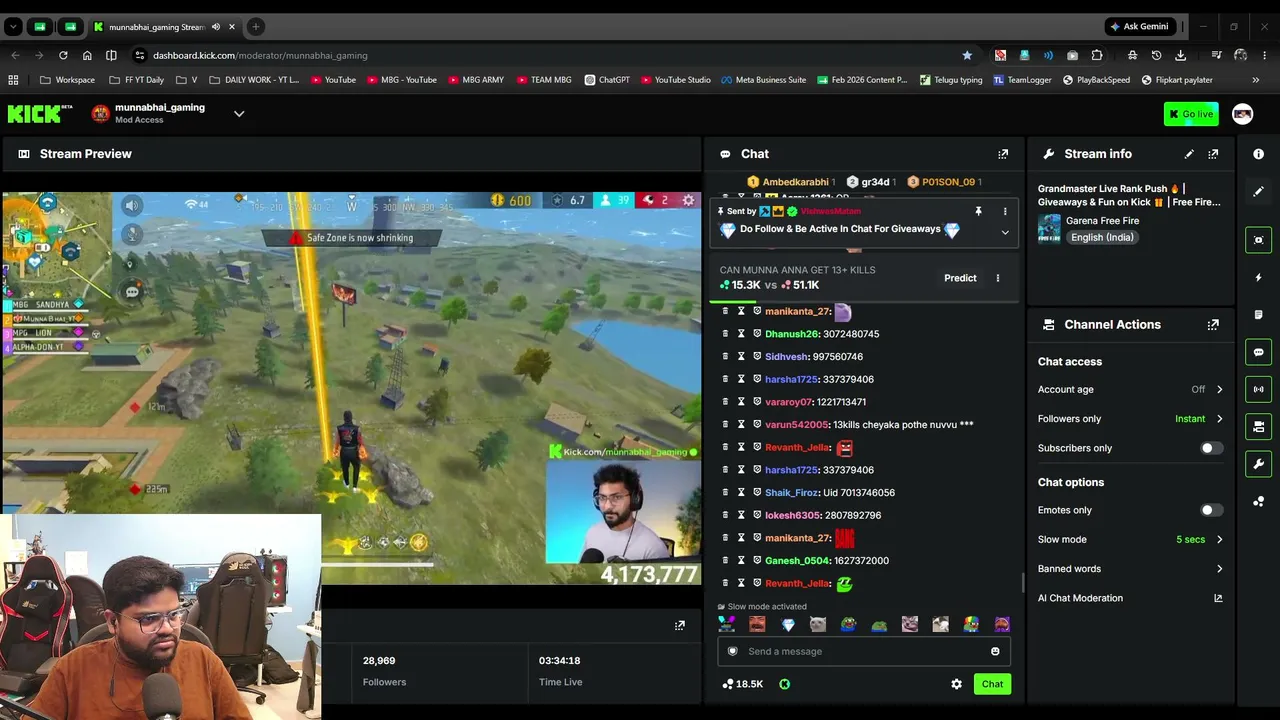
Task: Toggle Emotes only chat
Action: tap(1211, 510)
